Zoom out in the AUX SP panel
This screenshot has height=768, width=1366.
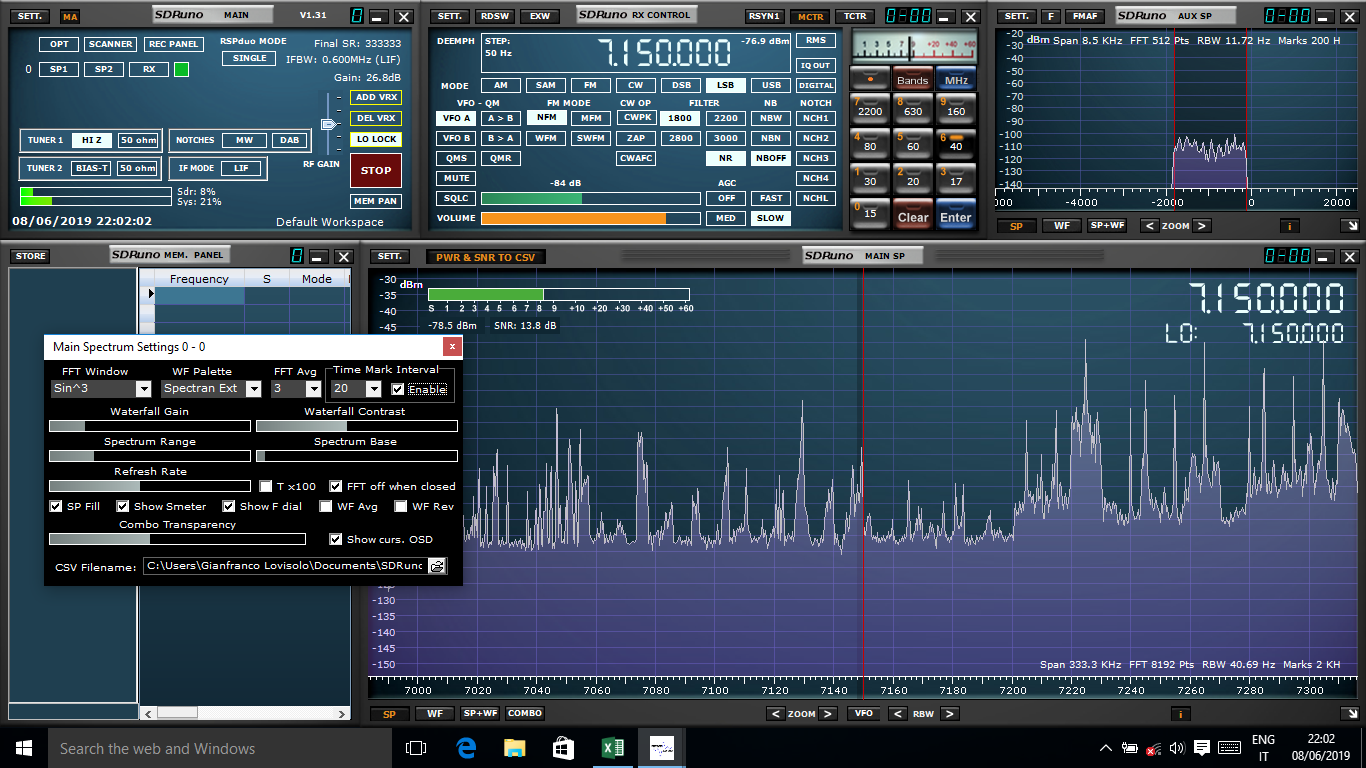[1148, 226]
